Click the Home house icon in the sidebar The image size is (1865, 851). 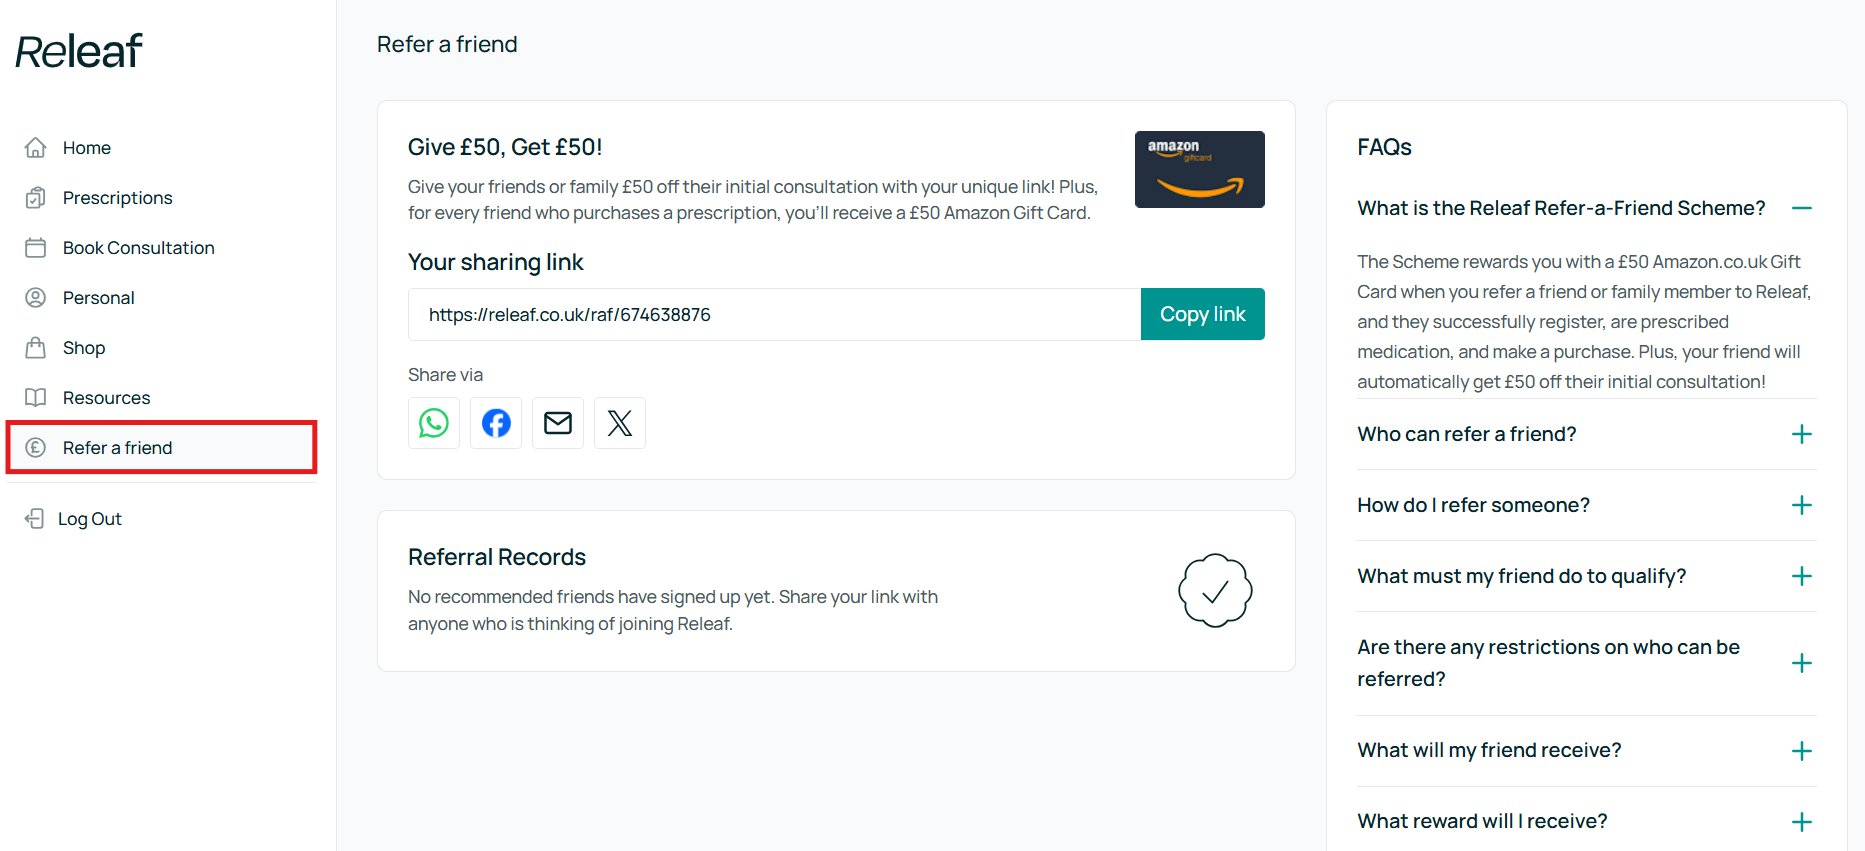click(36, 148)
